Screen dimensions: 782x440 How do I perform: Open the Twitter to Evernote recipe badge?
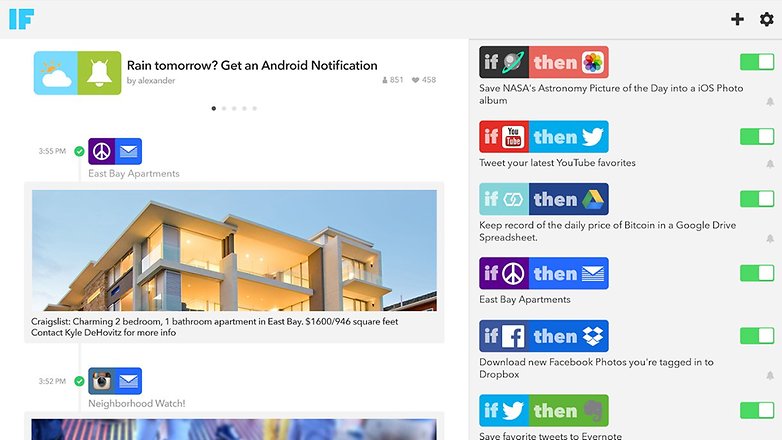point(544,410)
